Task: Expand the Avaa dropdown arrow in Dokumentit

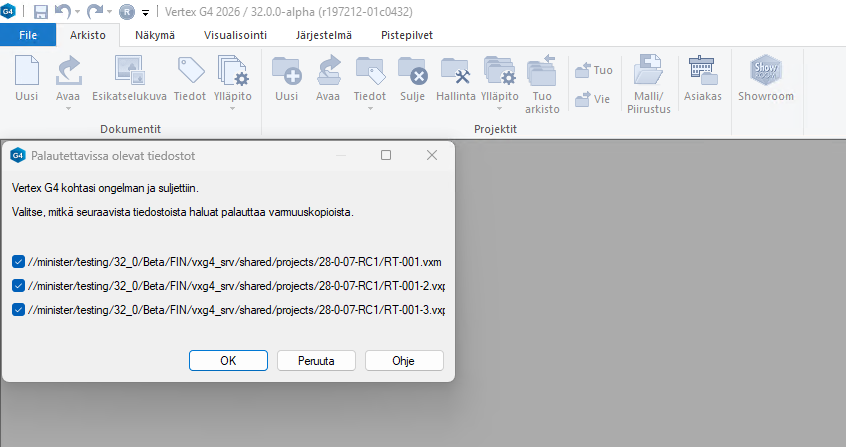Action: coord(68,109)
